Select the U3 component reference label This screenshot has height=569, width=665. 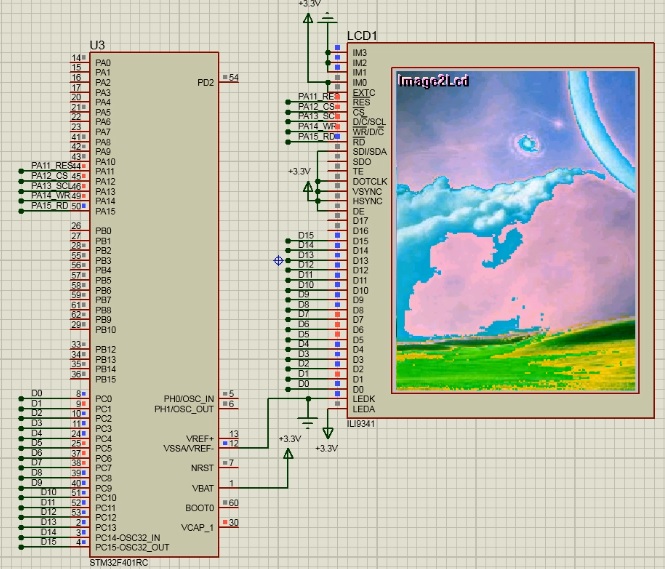pyautogui.click(x=97, y=45)
